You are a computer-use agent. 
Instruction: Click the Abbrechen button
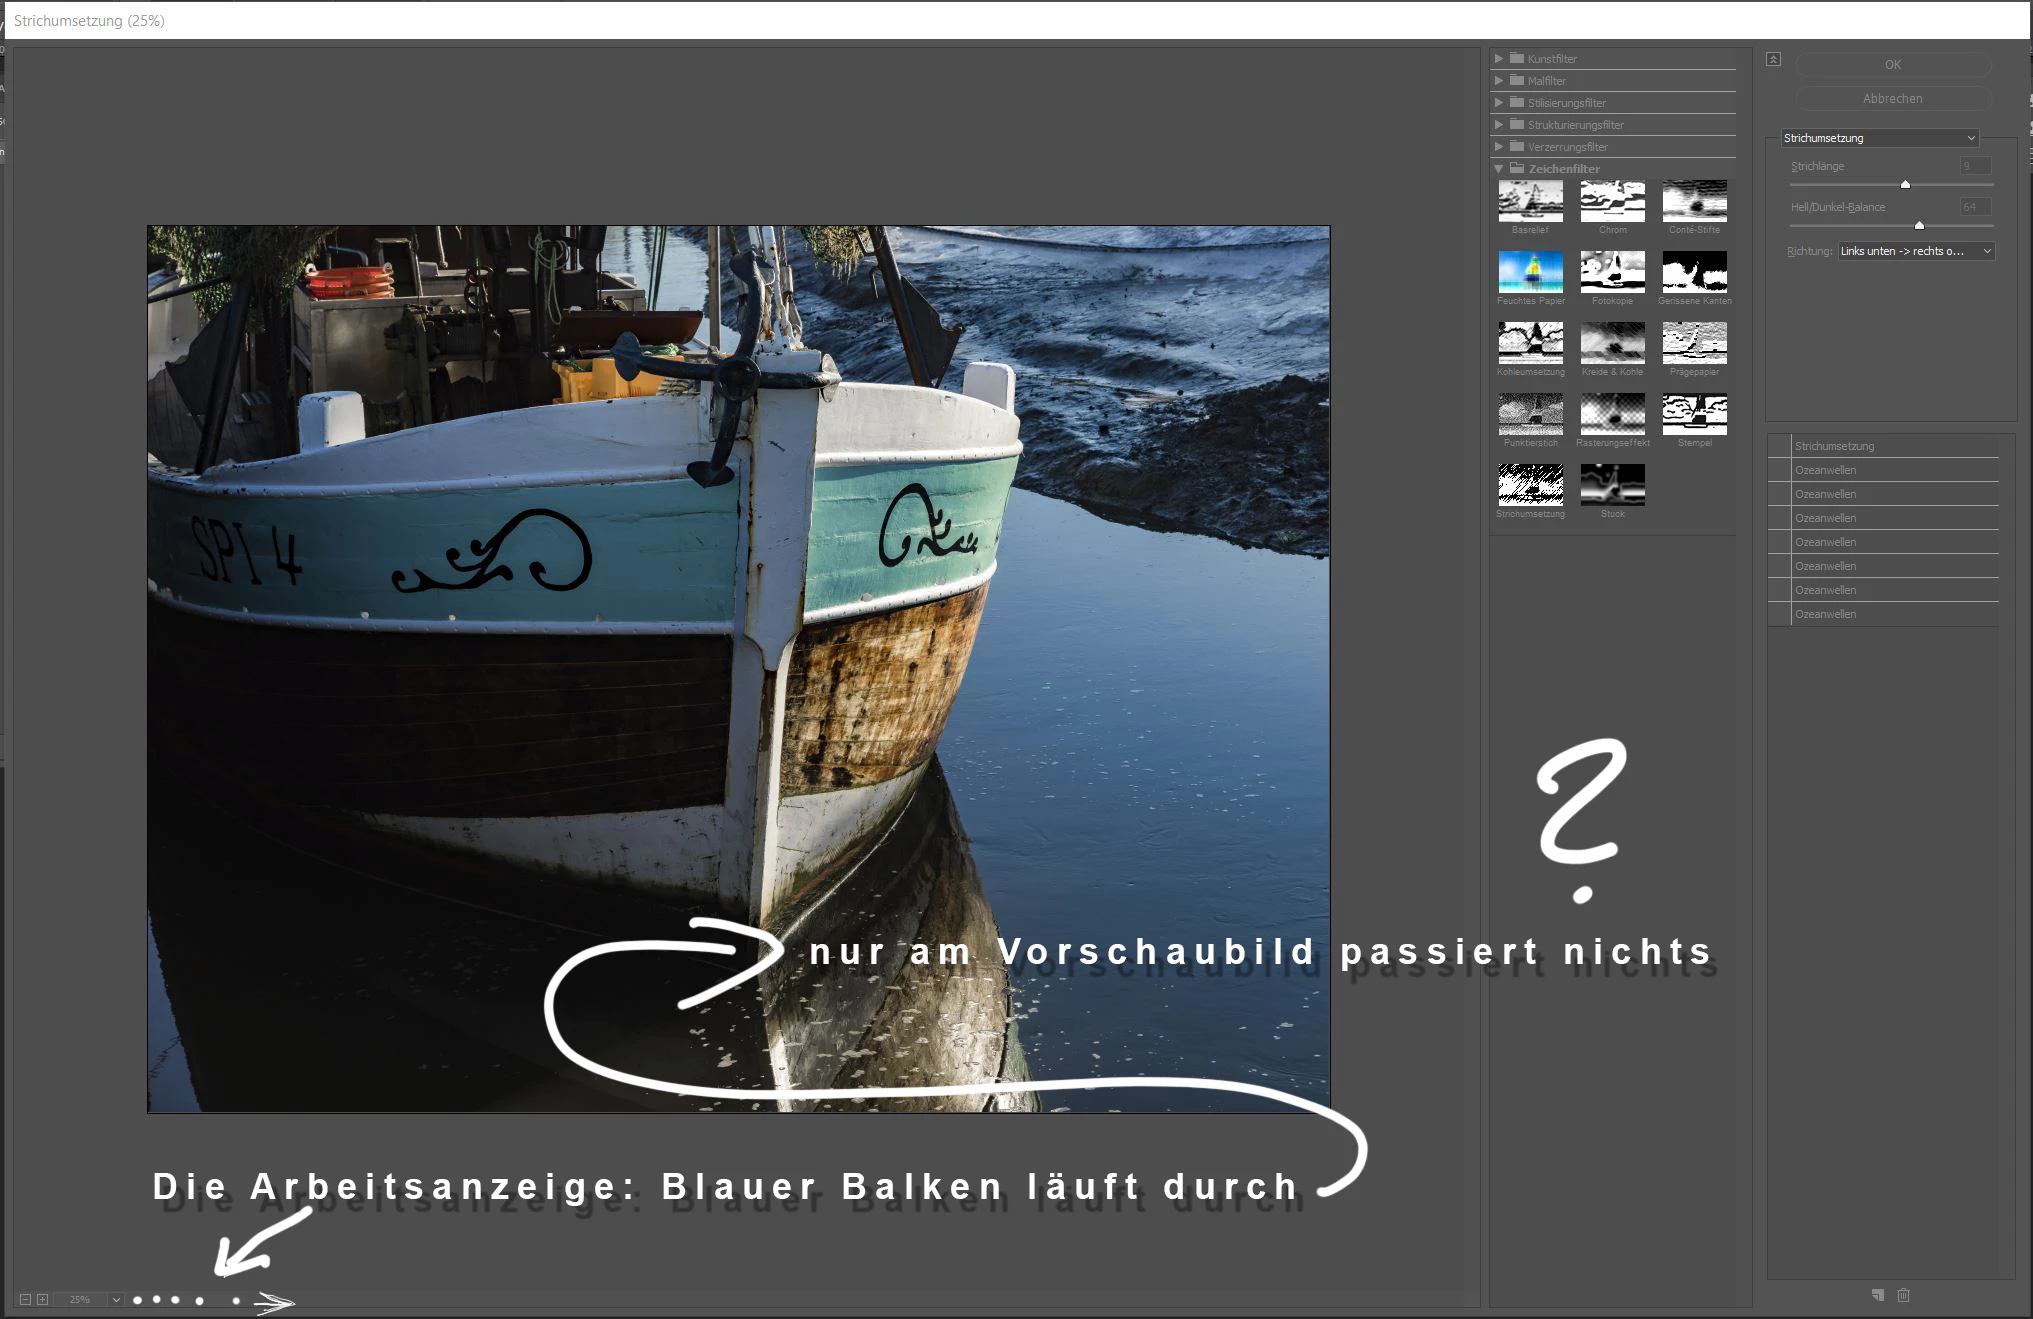click(x=1892, y=99)
